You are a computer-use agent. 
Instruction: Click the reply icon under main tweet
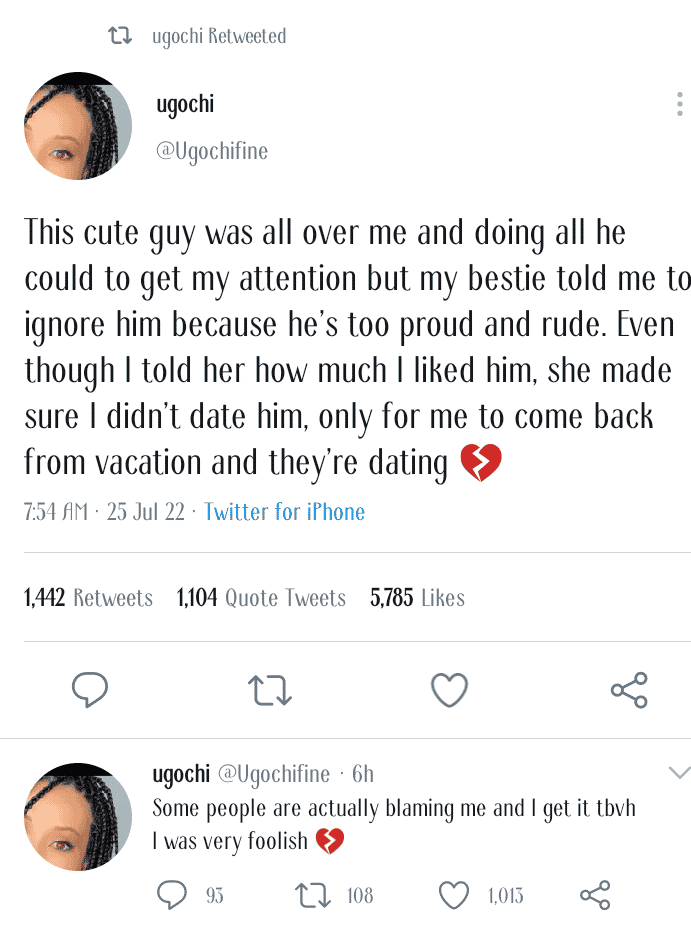click(x=90, y=689)
